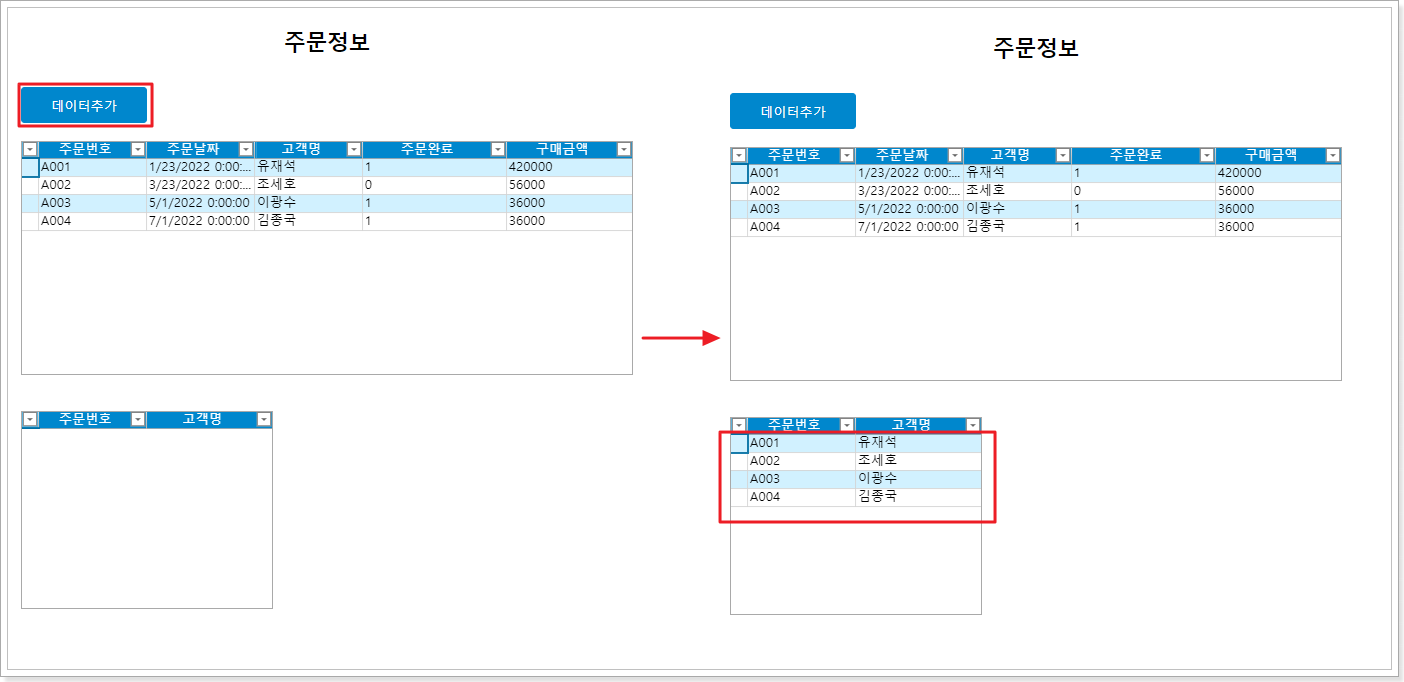Select cell A001 in left upper table
Viewport: 1404px width, 682px height.
[92, 168]
